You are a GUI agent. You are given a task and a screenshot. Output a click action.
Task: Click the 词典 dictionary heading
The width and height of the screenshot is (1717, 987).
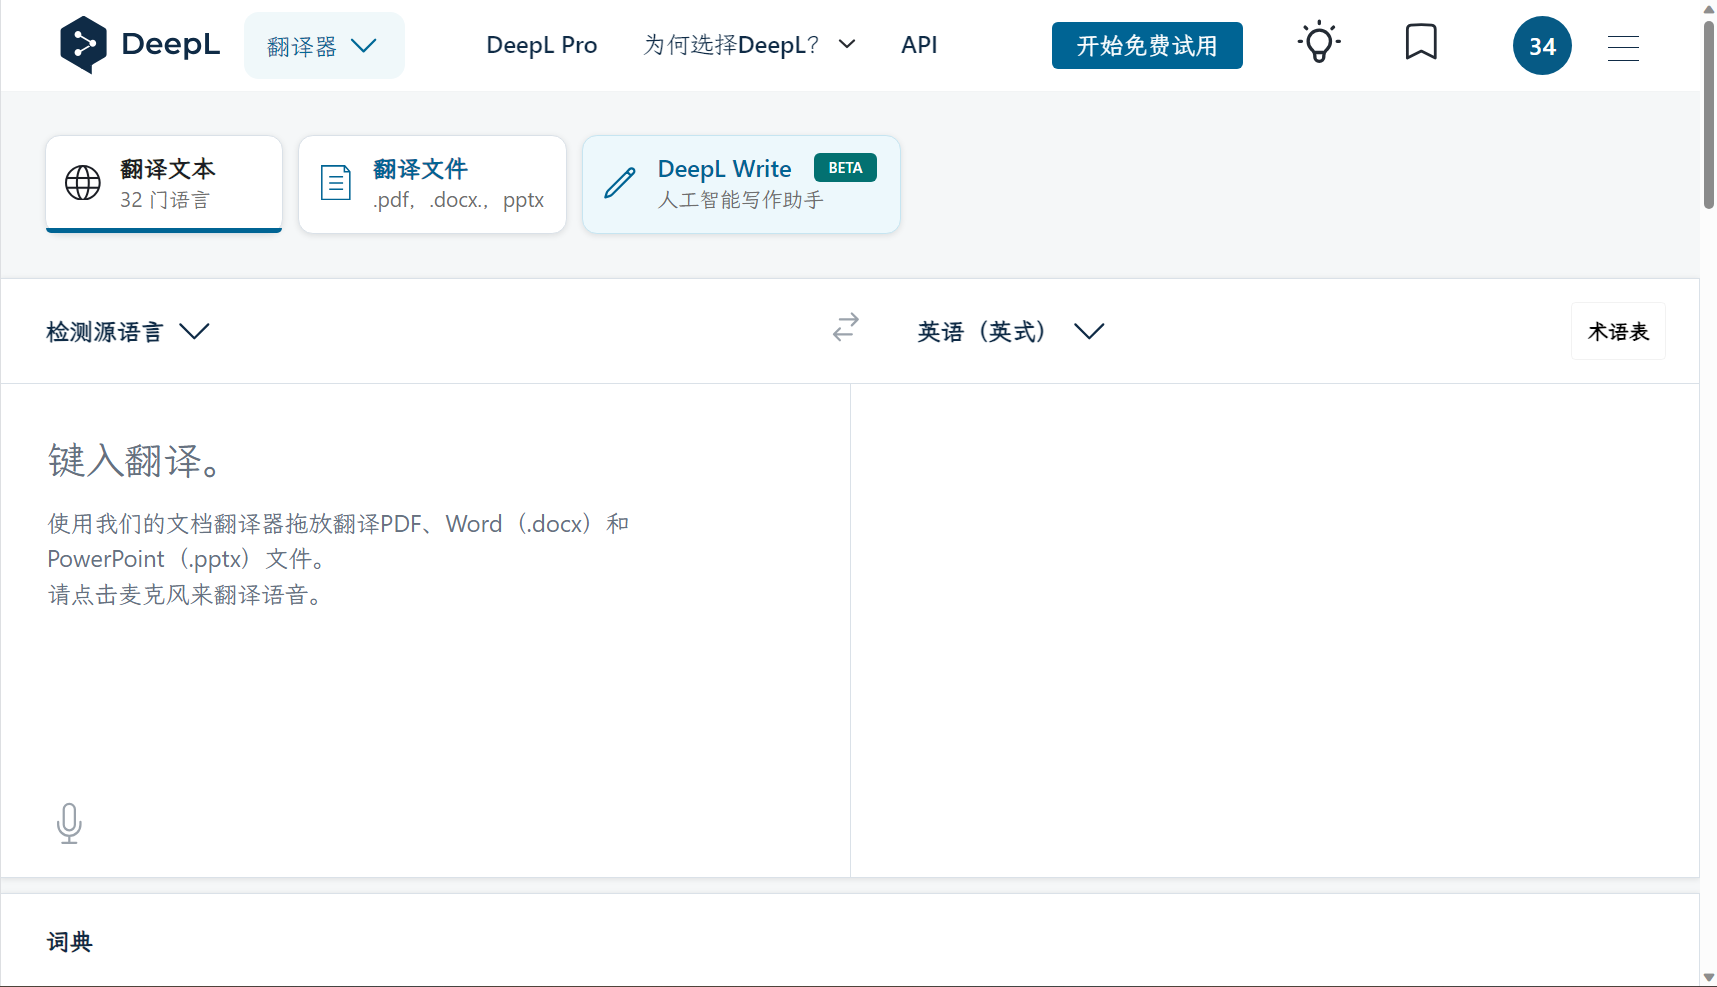point(69,942)
